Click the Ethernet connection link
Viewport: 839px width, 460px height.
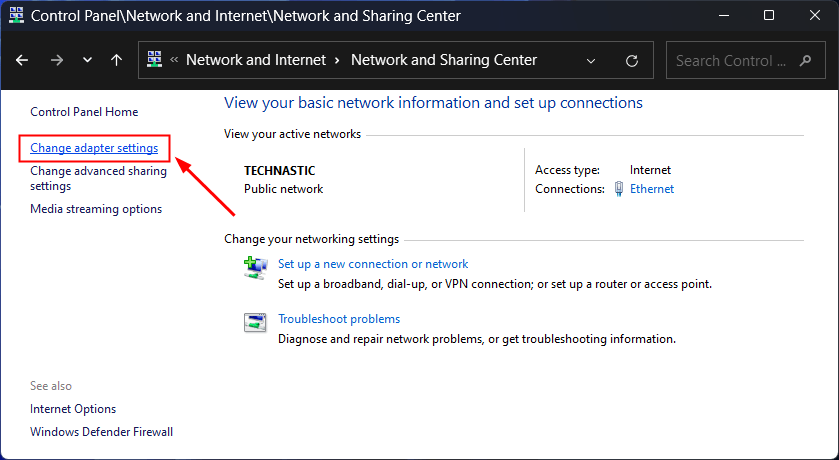click(652, 189)
